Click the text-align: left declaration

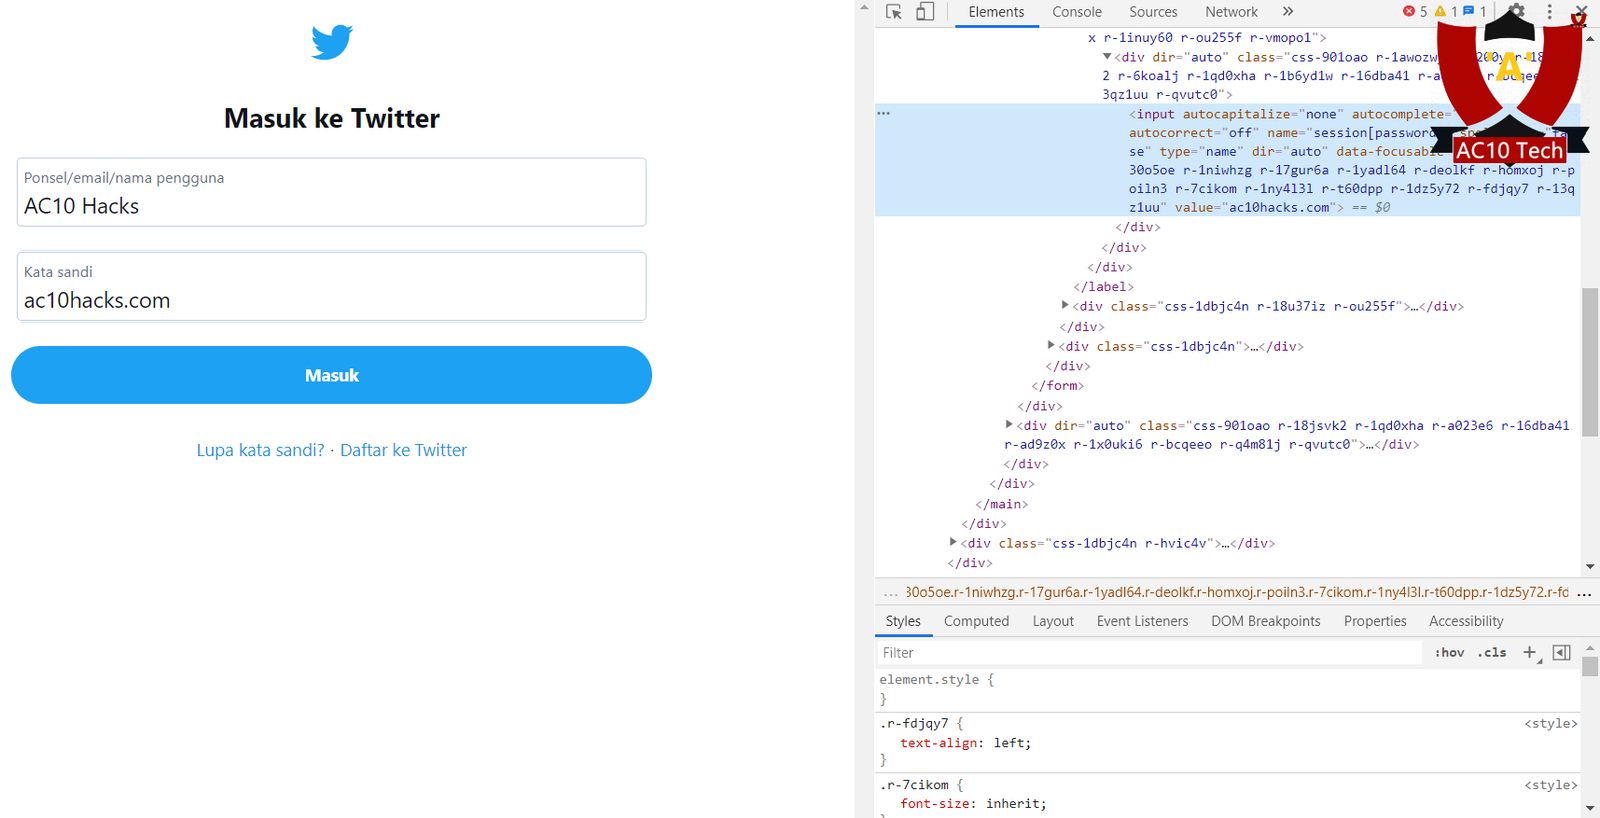pos(965,743)
